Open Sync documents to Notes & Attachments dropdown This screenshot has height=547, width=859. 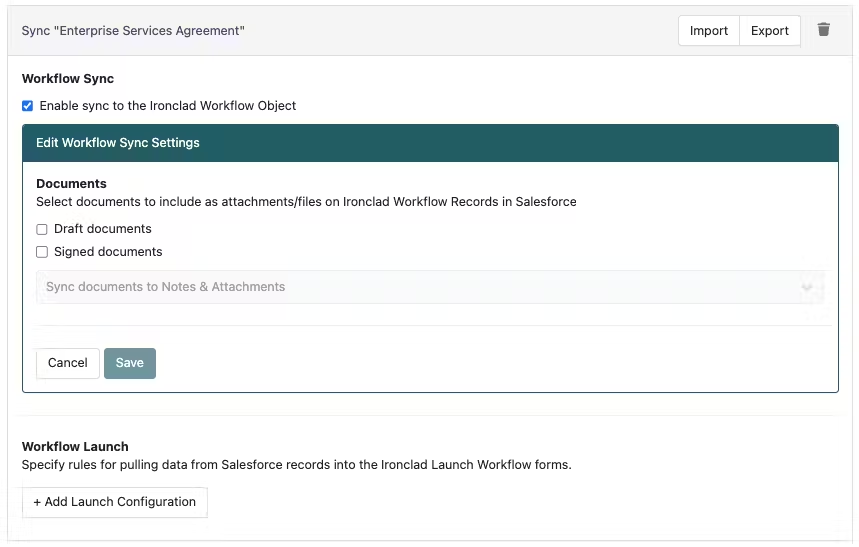pyautogui.click(x=430, y=287)
